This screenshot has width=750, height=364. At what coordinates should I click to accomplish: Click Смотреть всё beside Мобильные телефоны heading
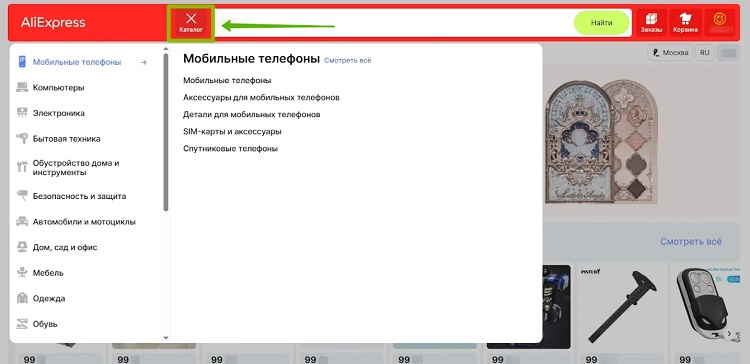coord(347,60)
